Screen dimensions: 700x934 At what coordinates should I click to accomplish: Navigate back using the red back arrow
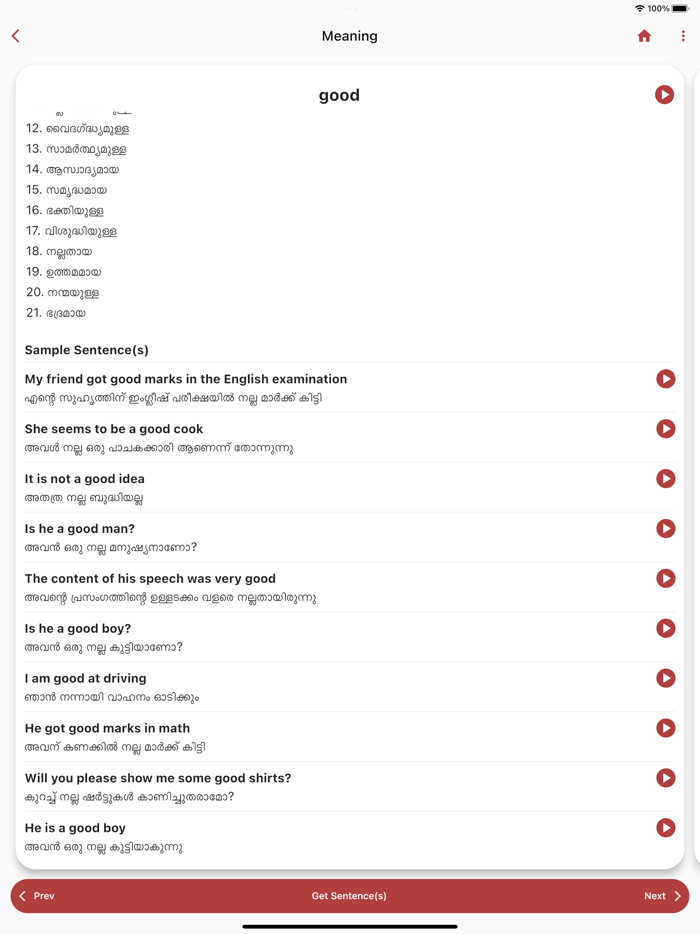coord(16,36)
